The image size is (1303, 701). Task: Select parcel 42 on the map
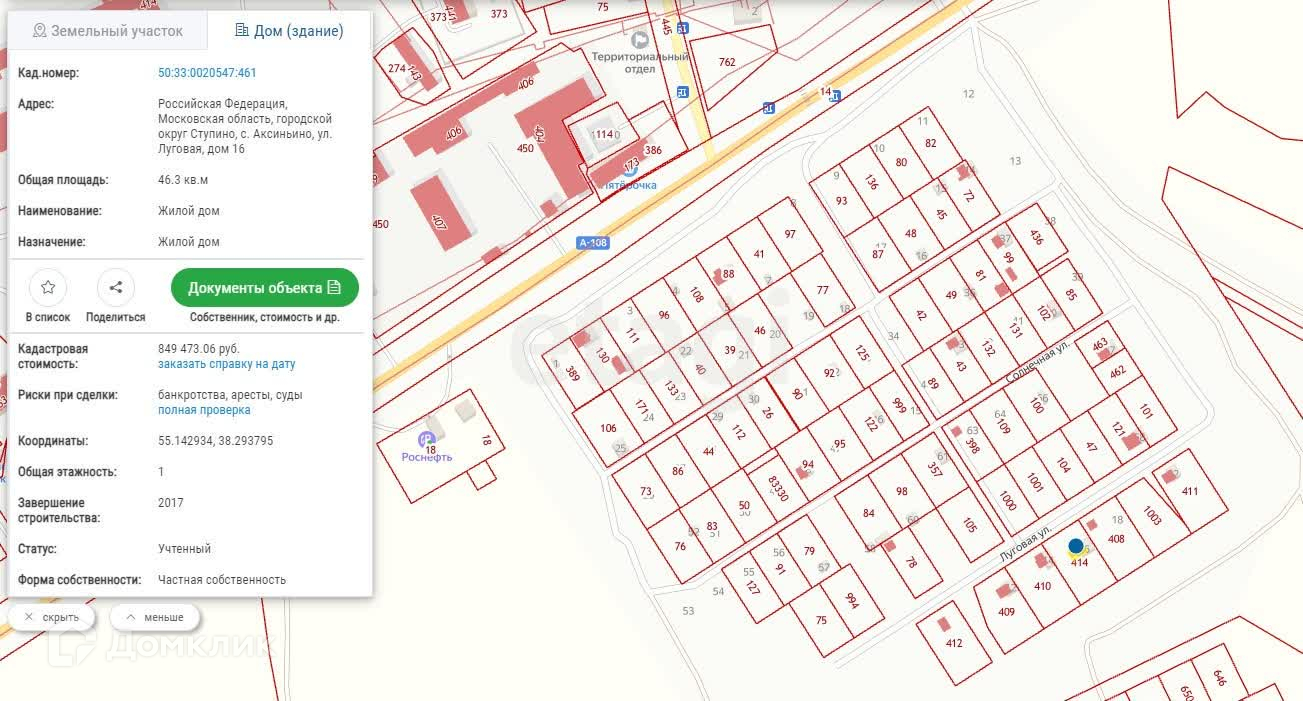[921, 316]
